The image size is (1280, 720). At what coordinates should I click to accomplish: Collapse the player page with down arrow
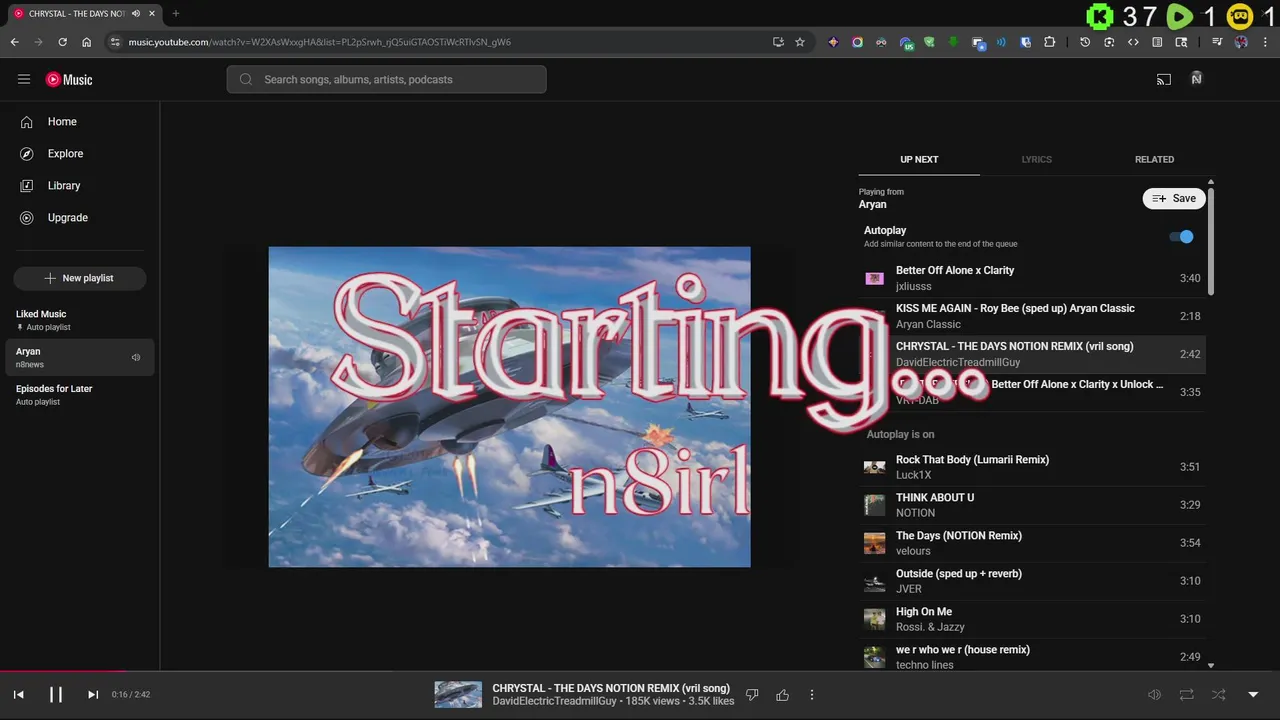pos(1253,694)
